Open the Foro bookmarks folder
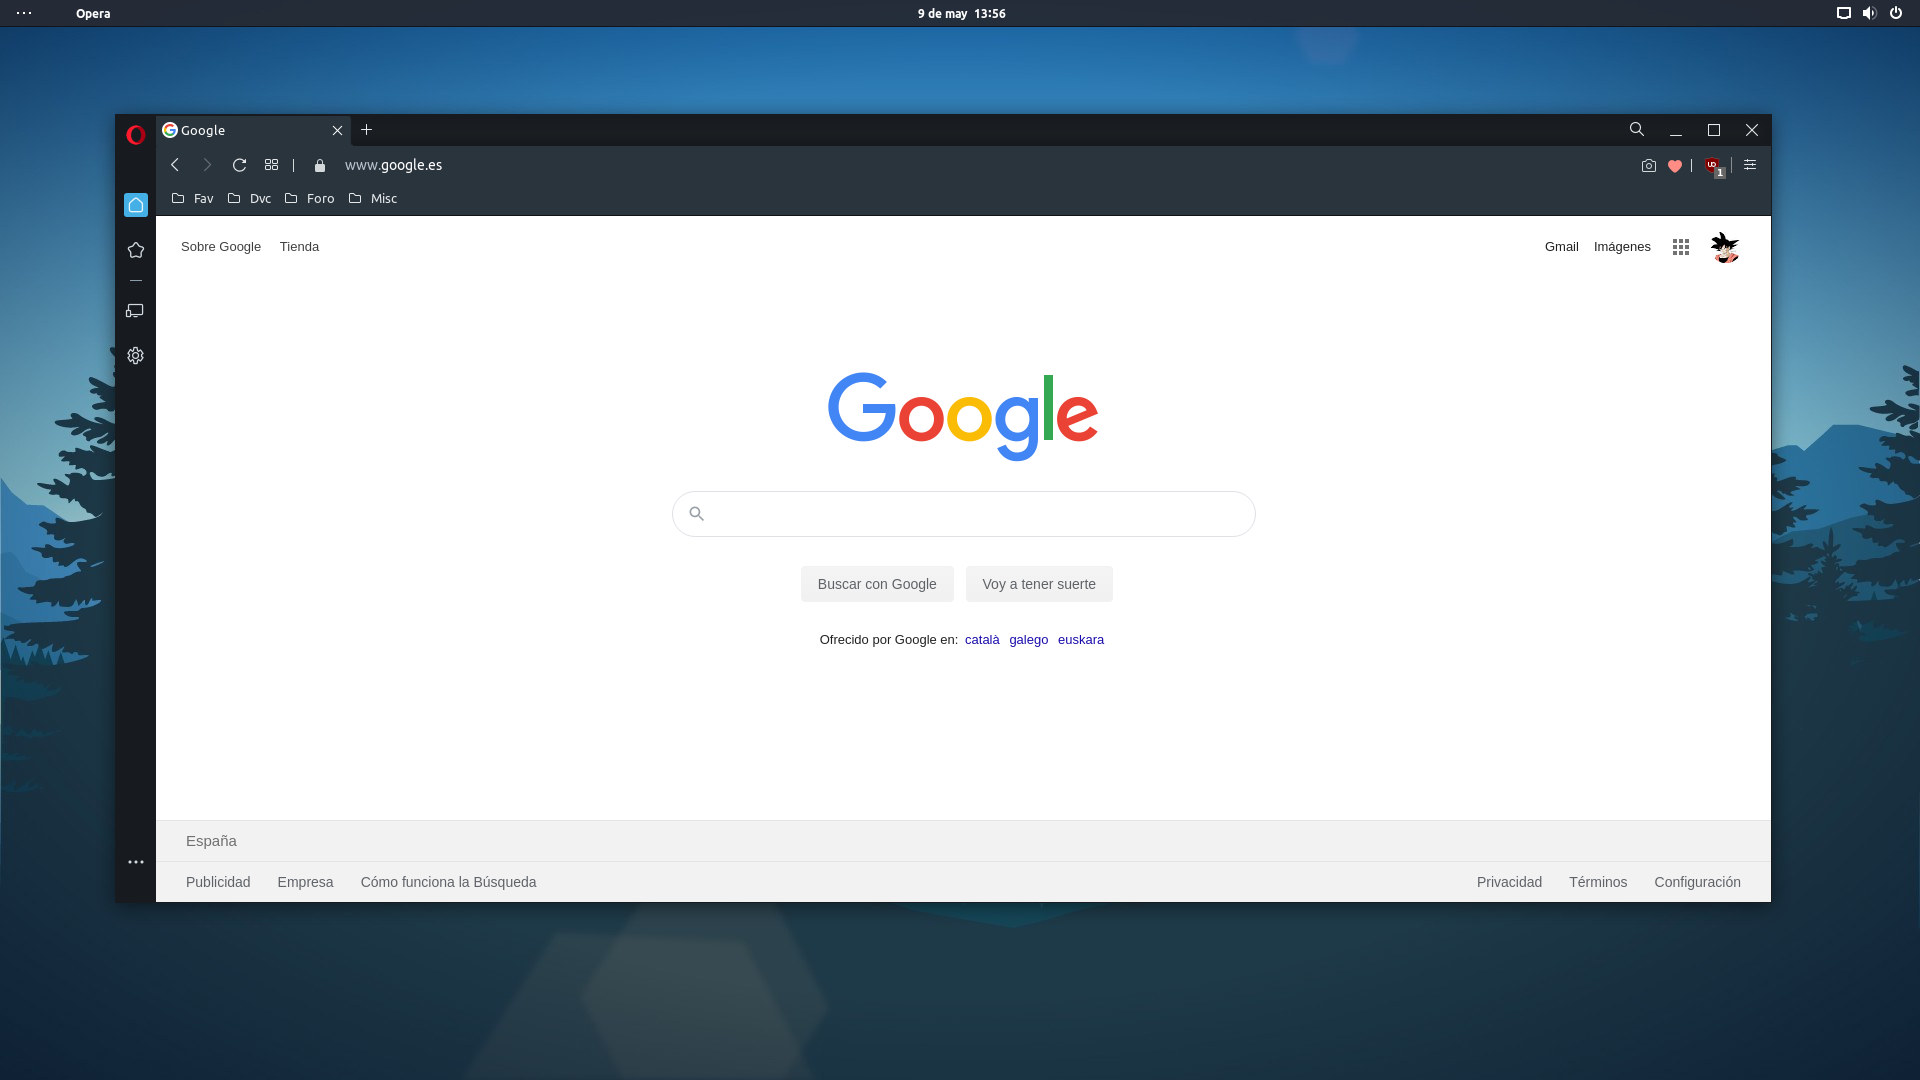Viewport: 1920px width, 1080px height. [x=309, y=199]
